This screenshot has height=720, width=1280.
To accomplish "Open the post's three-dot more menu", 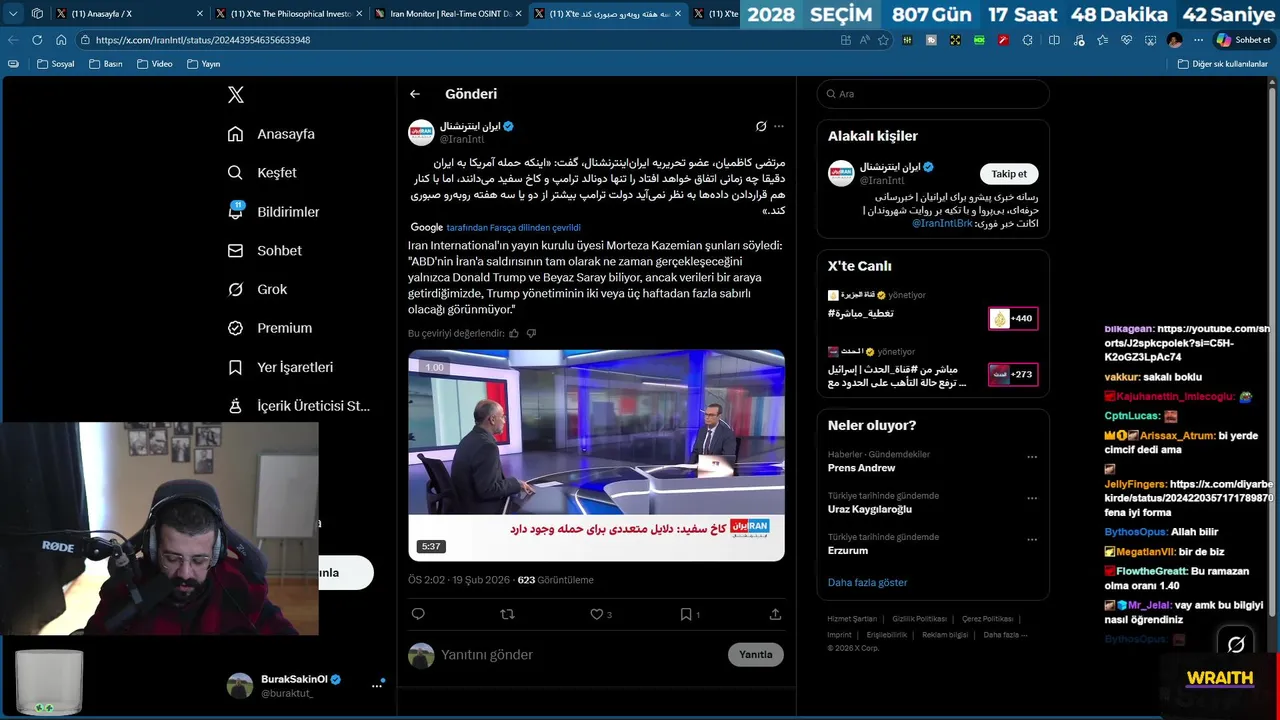I will tap(779, 126).
